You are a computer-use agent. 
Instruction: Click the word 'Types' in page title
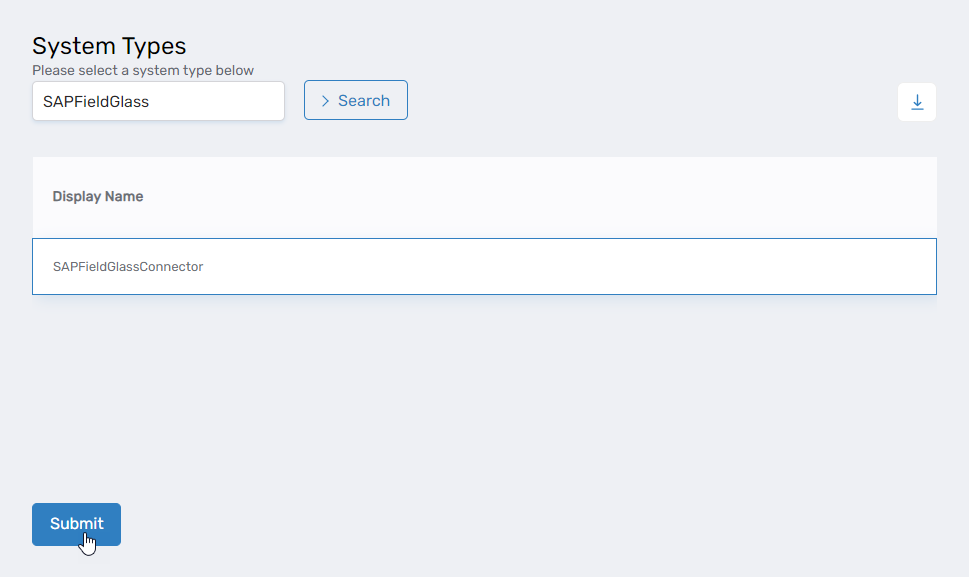pyautogui.click(x=152, y=46)
